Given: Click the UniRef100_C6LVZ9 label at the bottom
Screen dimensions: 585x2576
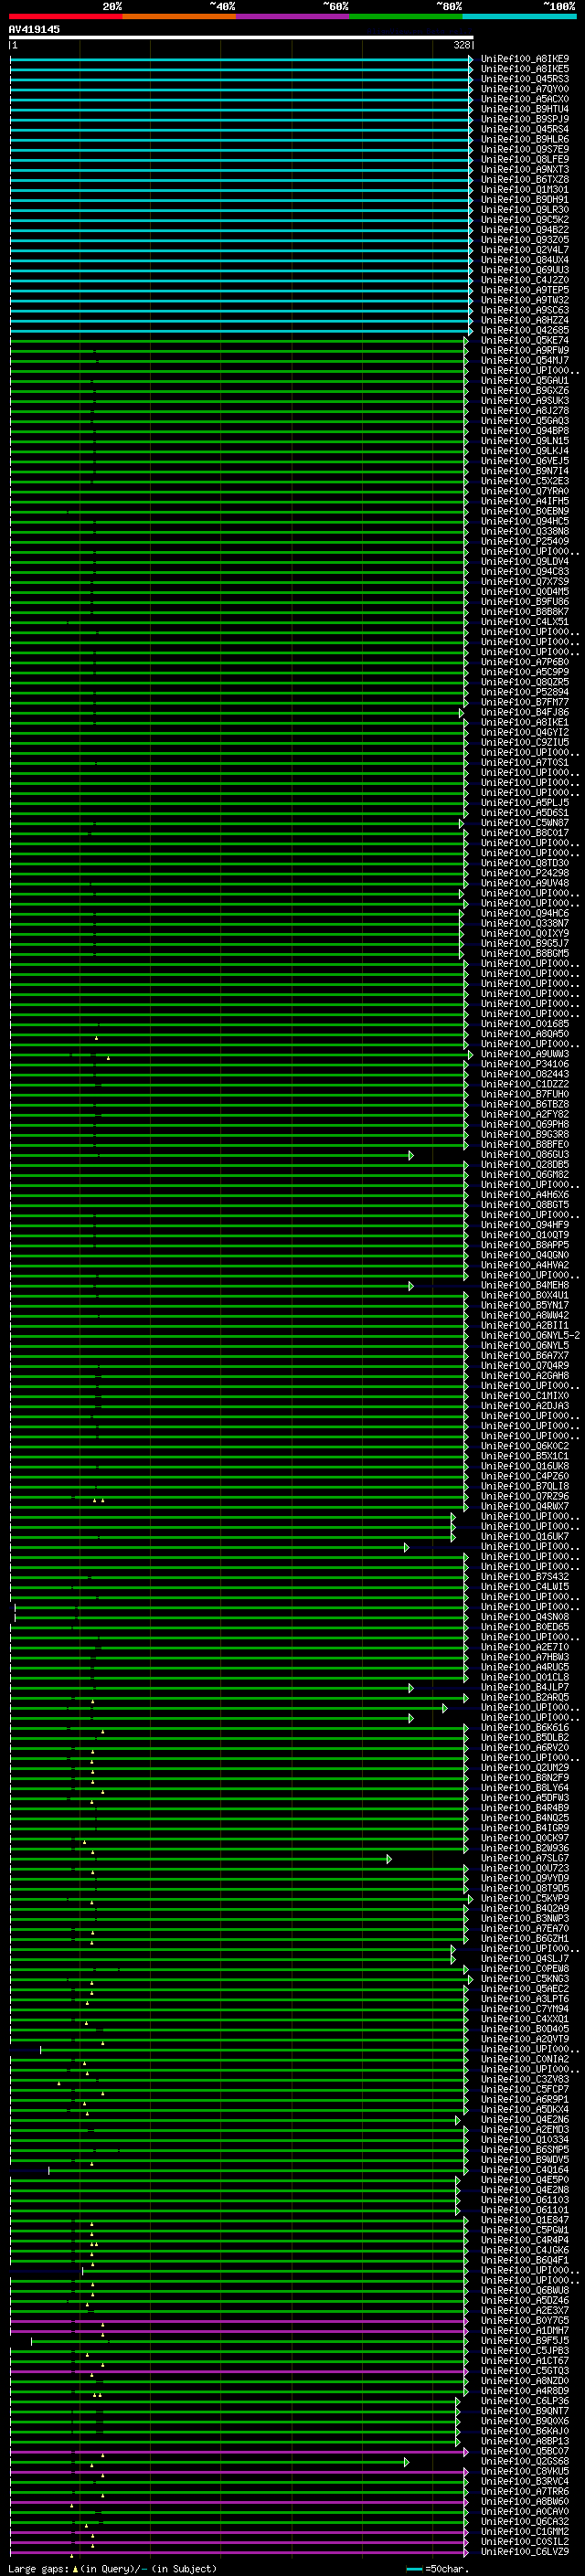Looking at the screenshot, I should tap(525, 2552).
